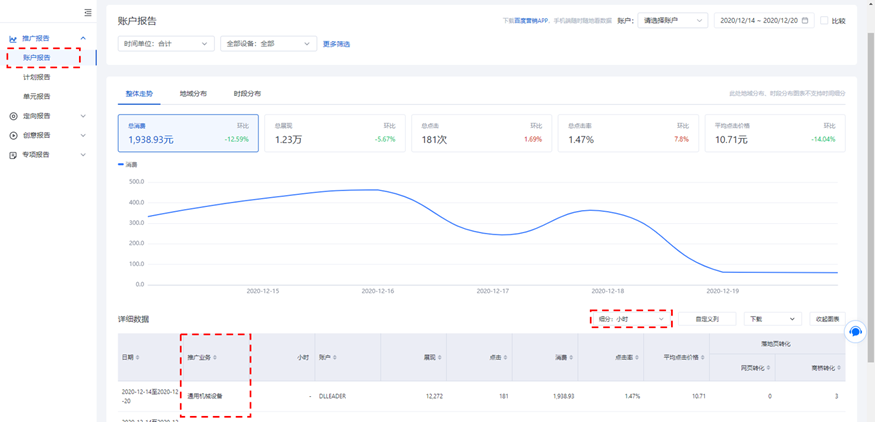Image resolution: width=875 pixels, height=422 pixels.
Task: Sort the table by 日期 column icon
Action: coord(138,357)
